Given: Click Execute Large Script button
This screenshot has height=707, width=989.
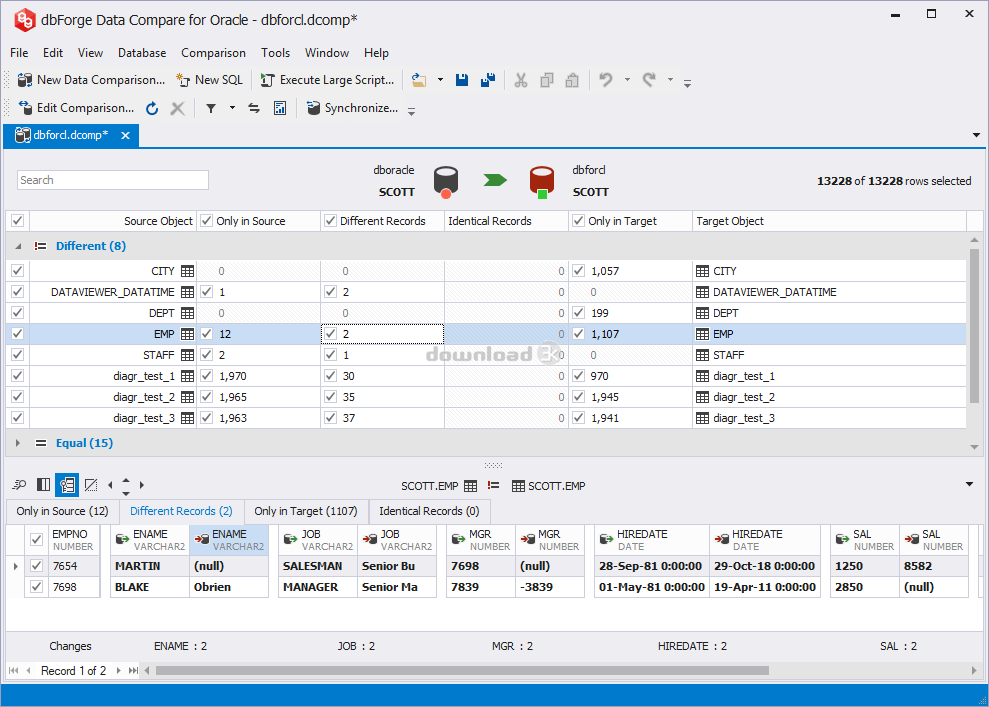Looking at the screenshot, I should coord(327,80).
